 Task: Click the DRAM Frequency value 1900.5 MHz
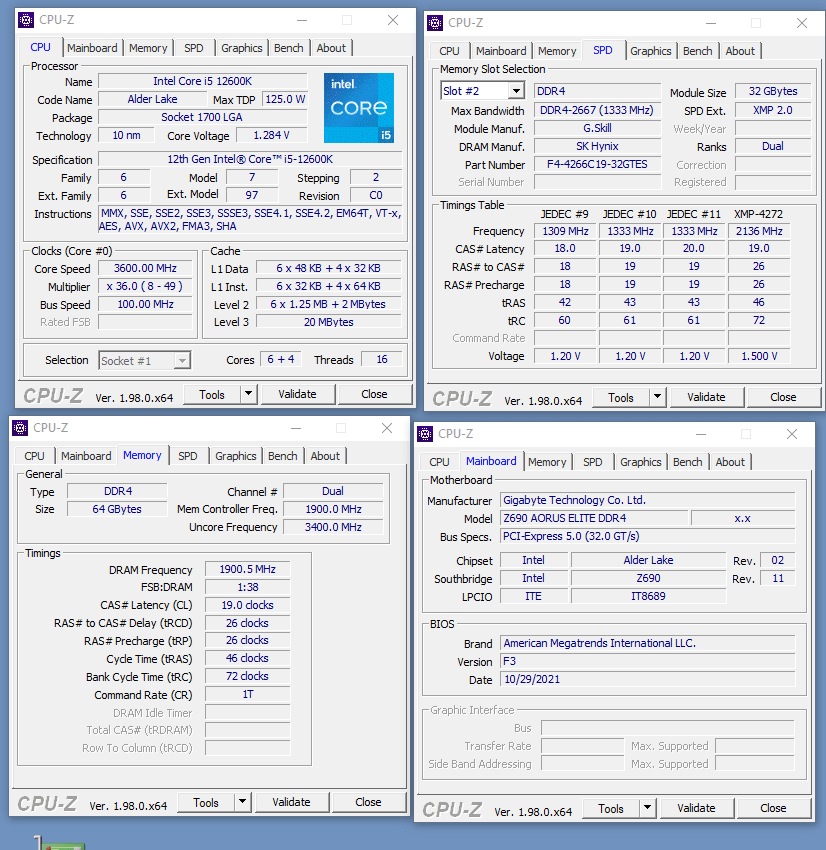pyautogui.click(x=248, y=569)
